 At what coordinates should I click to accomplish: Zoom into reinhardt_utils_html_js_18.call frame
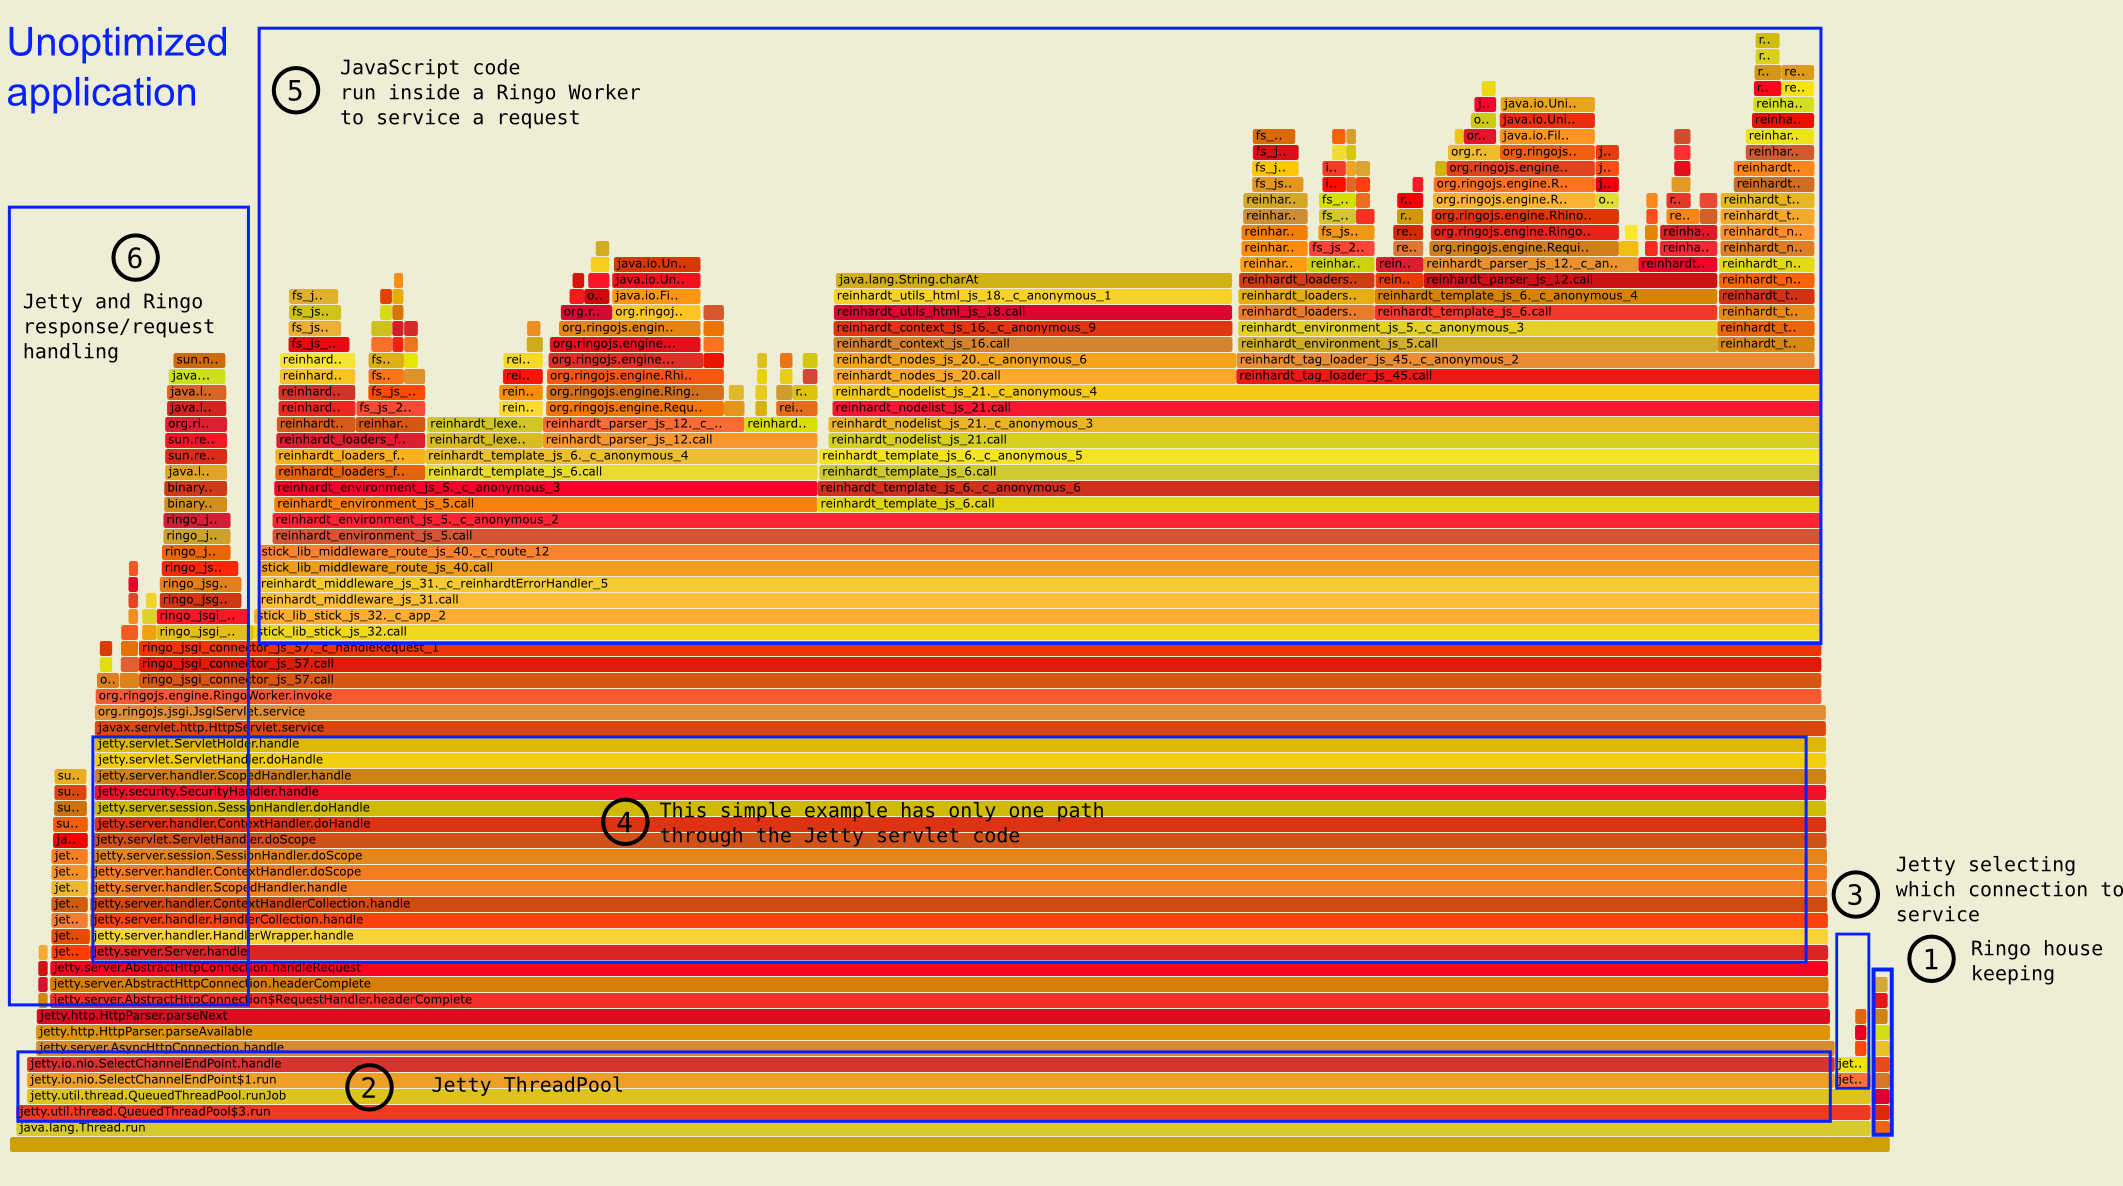click(1033, 312)
